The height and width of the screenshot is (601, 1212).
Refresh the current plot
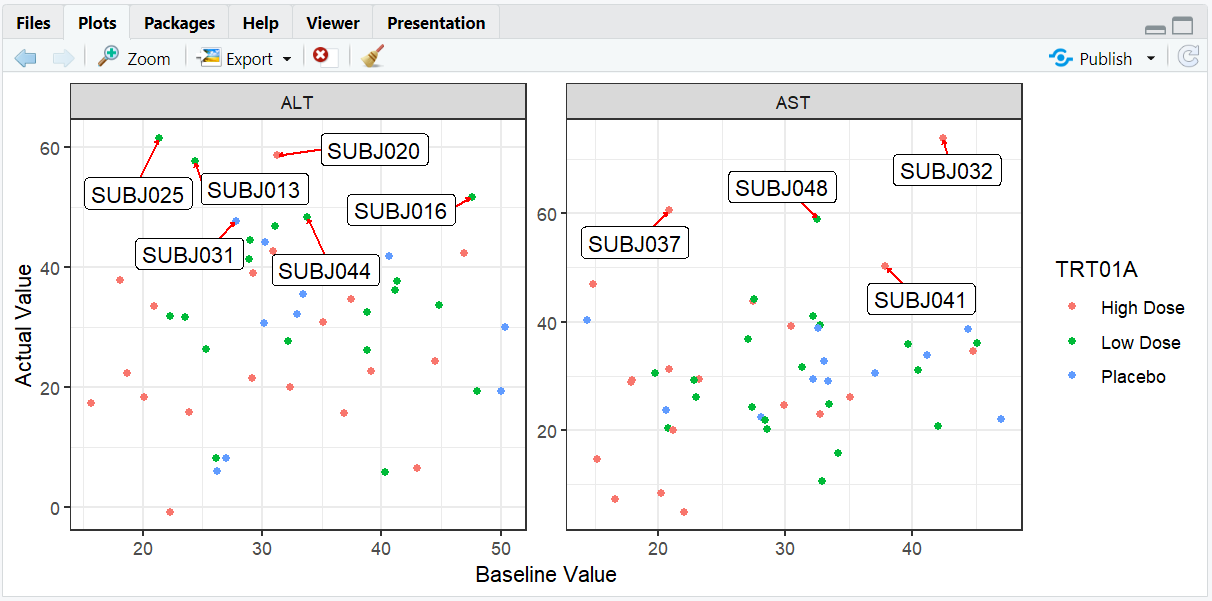1188,57
